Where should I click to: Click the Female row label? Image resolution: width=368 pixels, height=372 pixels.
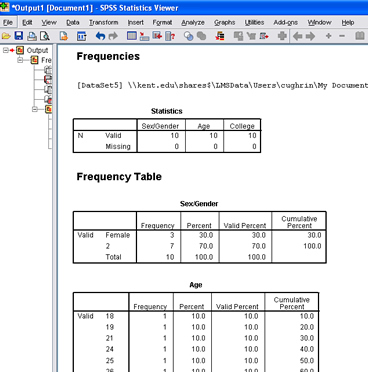118,235
